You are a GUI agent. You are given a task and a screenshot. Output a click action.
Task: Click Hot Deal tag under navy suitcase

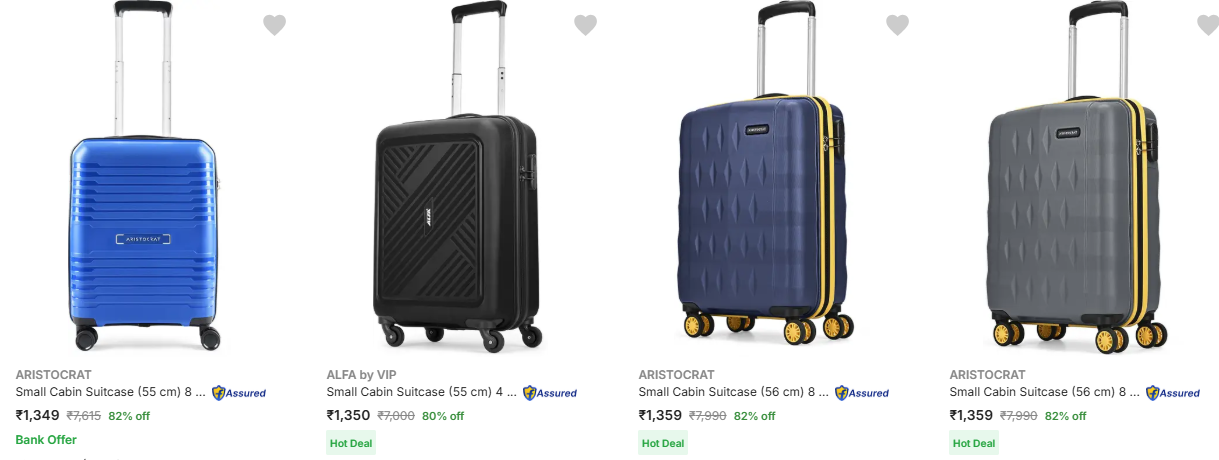coord(663,443)
